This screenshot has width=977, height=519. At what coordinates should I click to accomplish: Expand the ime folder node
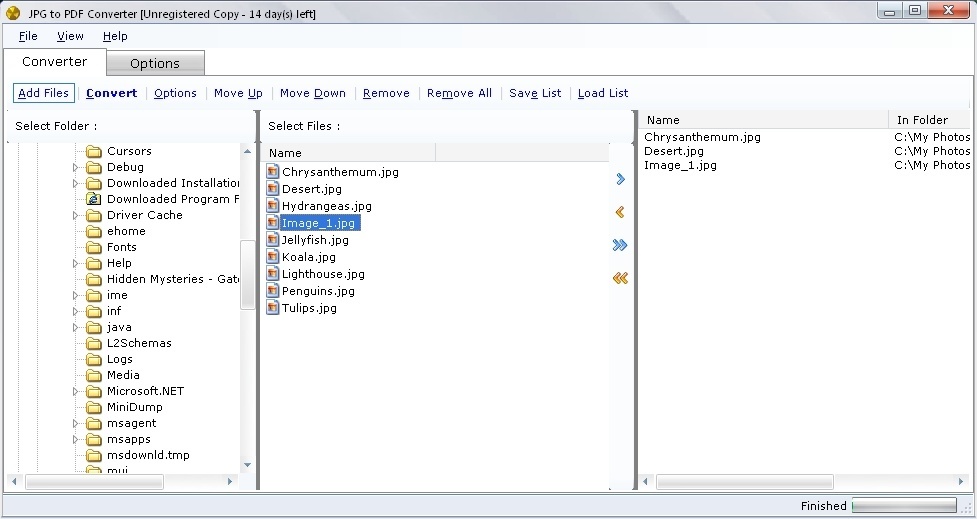coord(75,295)
